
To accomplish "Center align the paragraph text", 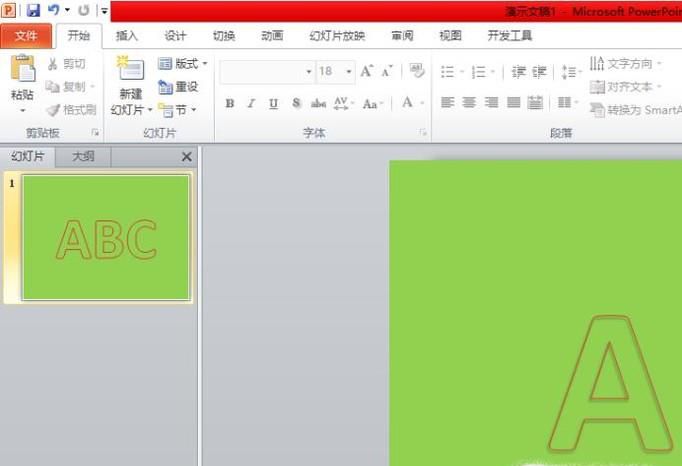I will click(469, 102).
